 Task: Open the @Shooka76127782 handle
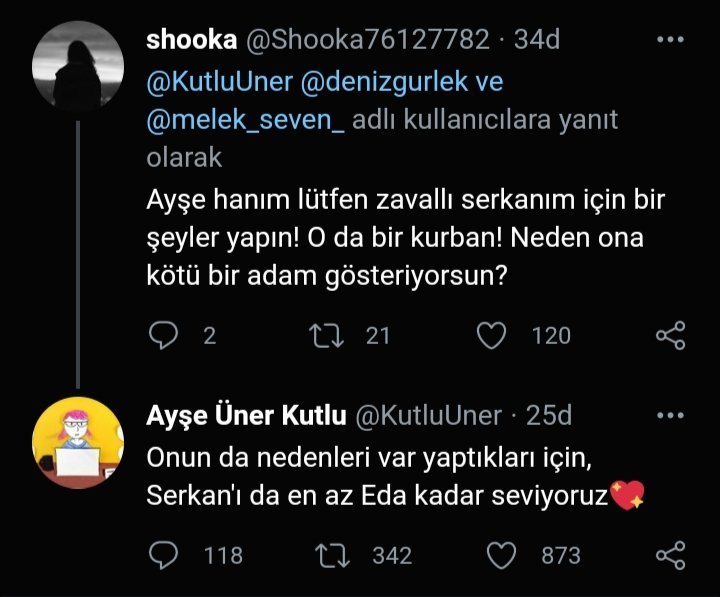coord(367,40)
